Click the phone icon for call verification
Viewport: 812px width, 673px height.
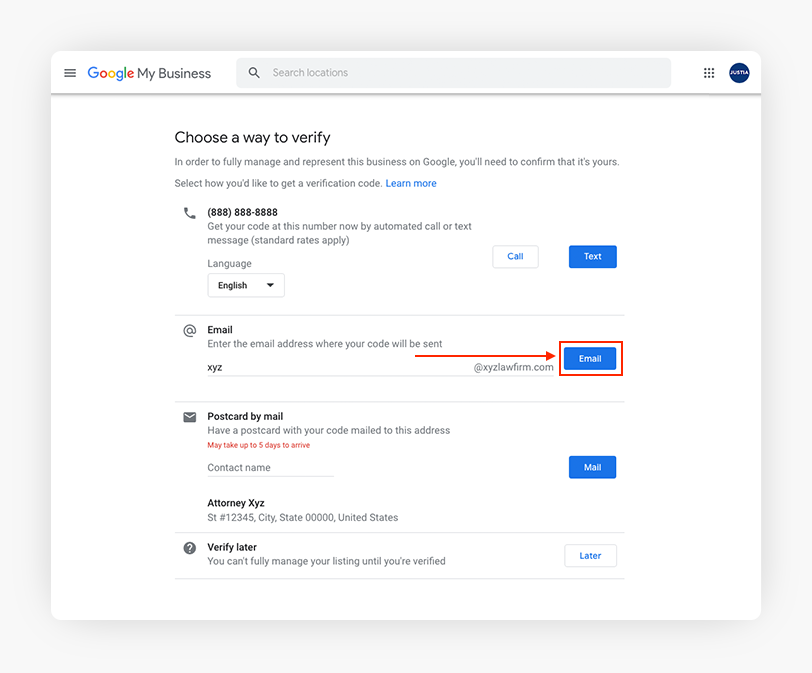click(190, 213)
